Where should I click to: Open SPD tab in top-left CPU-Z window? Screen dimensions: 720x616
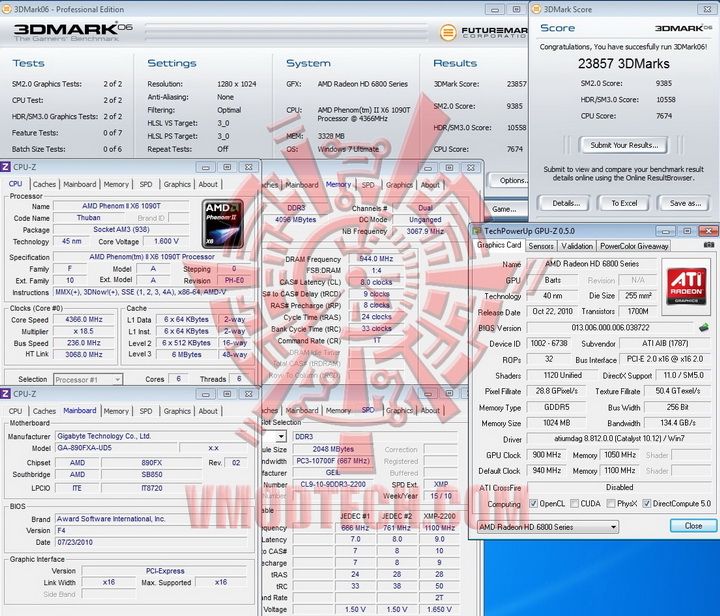pos(146,184)
